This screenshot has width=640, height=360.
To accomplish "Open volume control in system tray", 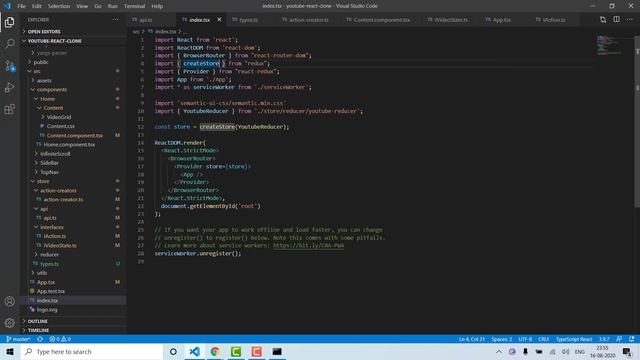I will tap(565, 351).
